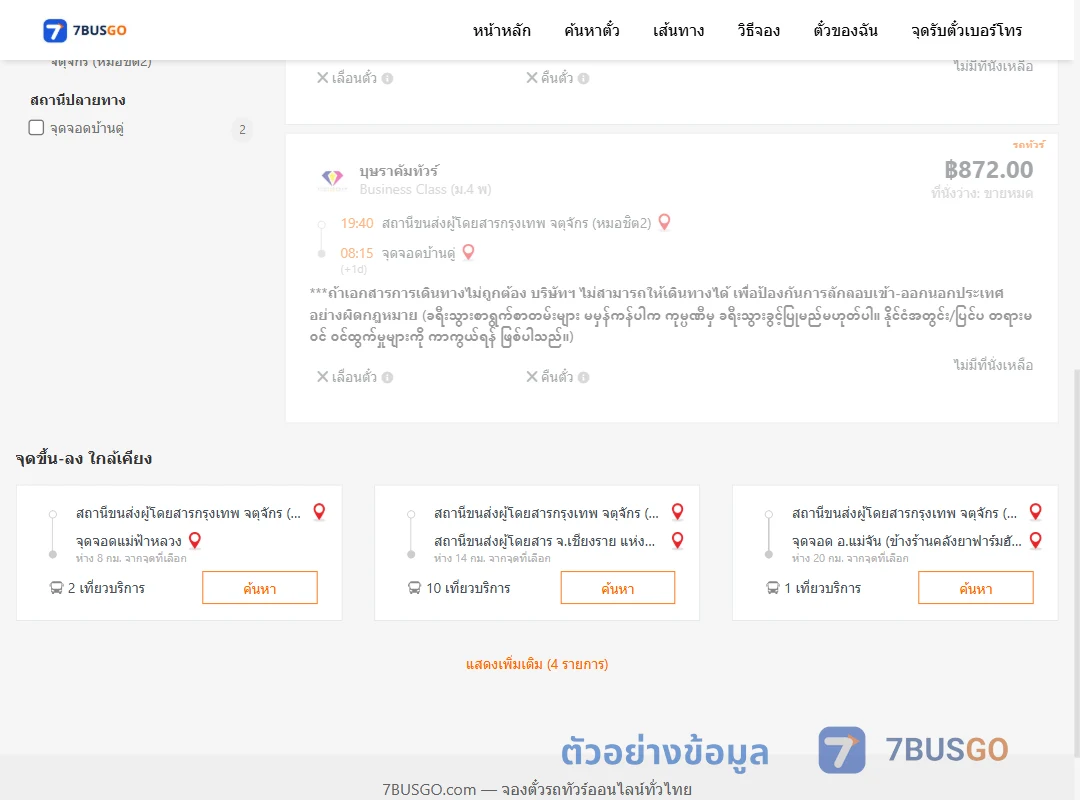Viewport: 1080px width, 800px height.
Task: Open the จุดรับตั๋วเบอร์โทร menu item
Action: pos(966,30)
